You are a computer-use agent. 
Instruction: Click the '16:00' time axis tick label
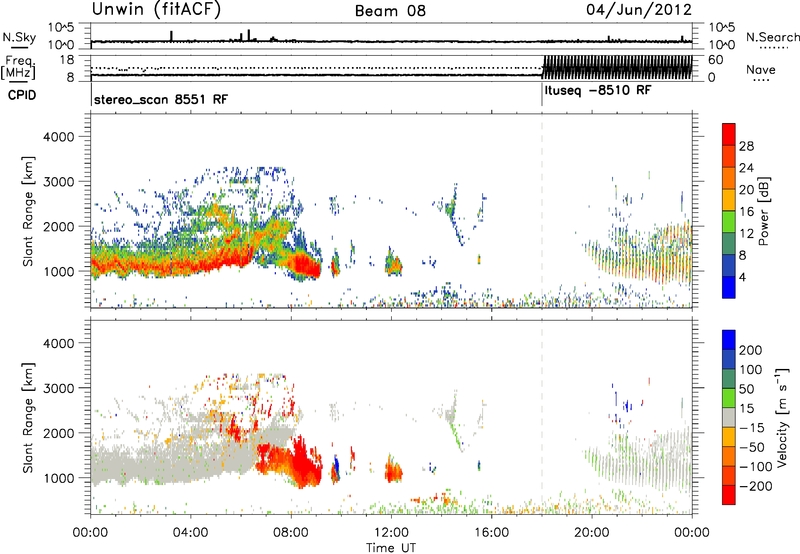pos(491,533)
